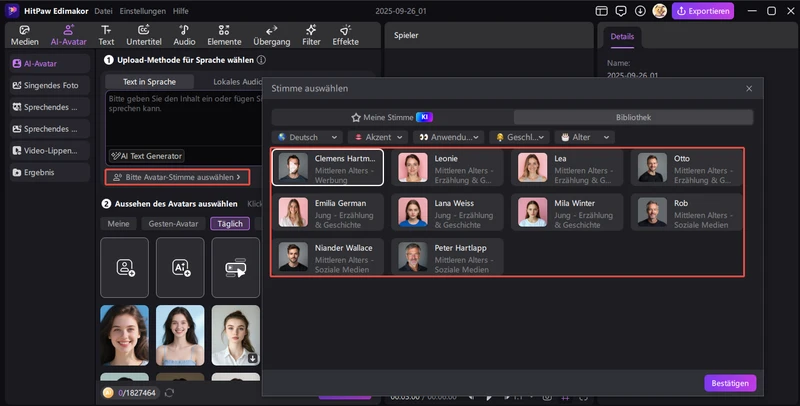
Task: Expand the Deutsch language dropdown
Action: pos(307,137)
